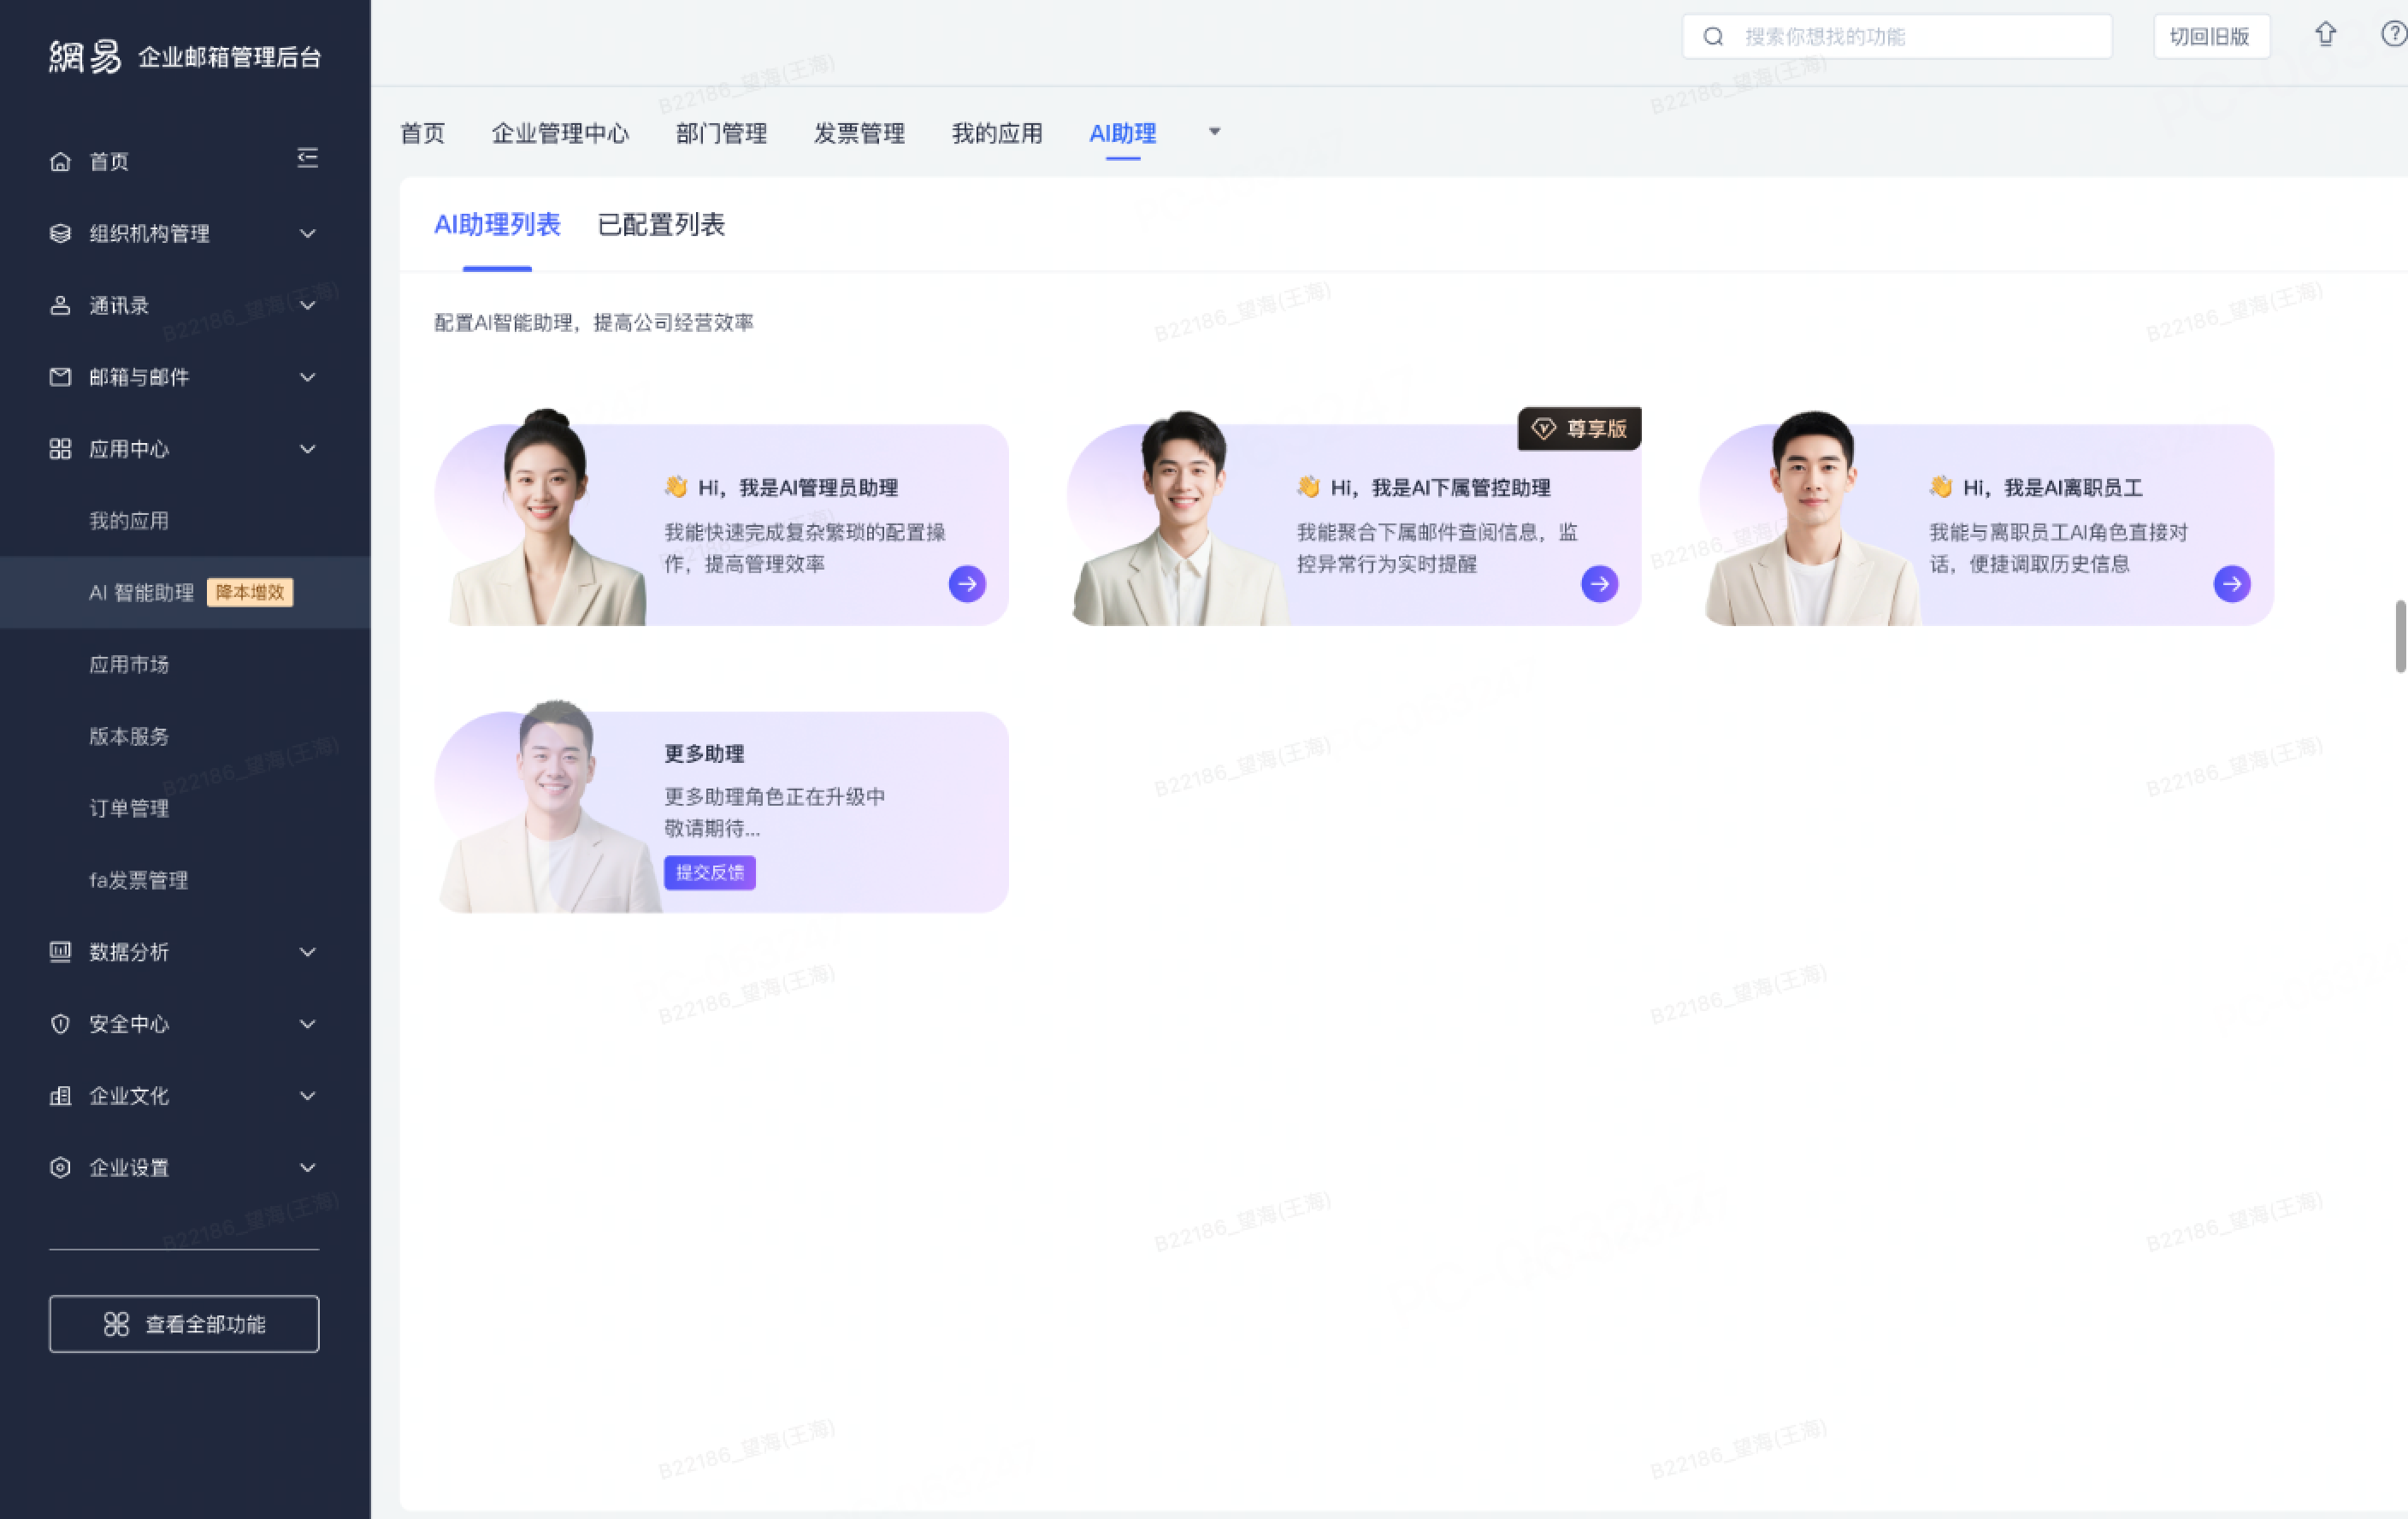Click the NetEase logo in sidebar header
Viewport: 2408px width, 1519px height.
point(85,57)
